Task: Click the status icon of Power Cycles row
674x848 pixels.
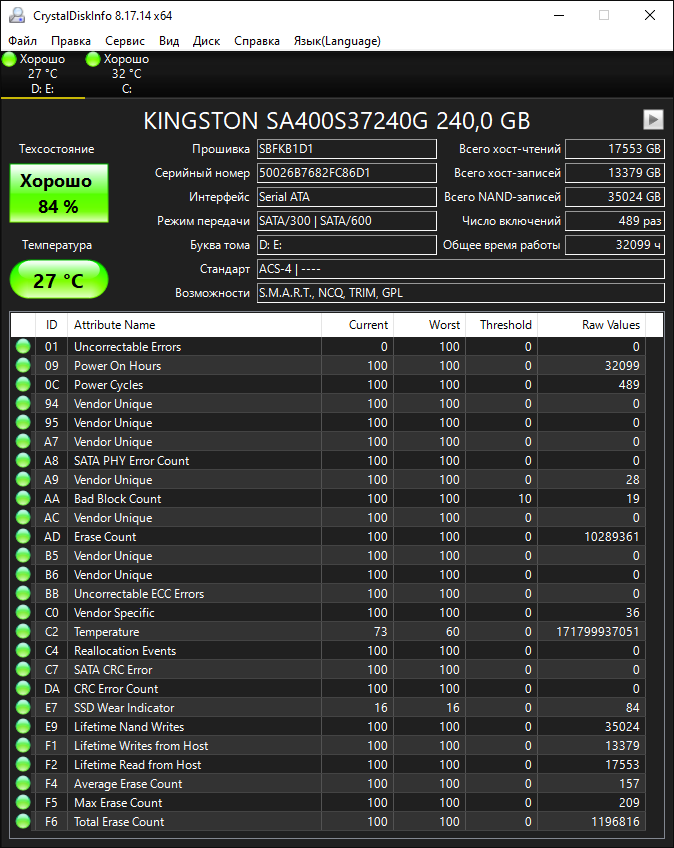Action: tap(23, 384)
